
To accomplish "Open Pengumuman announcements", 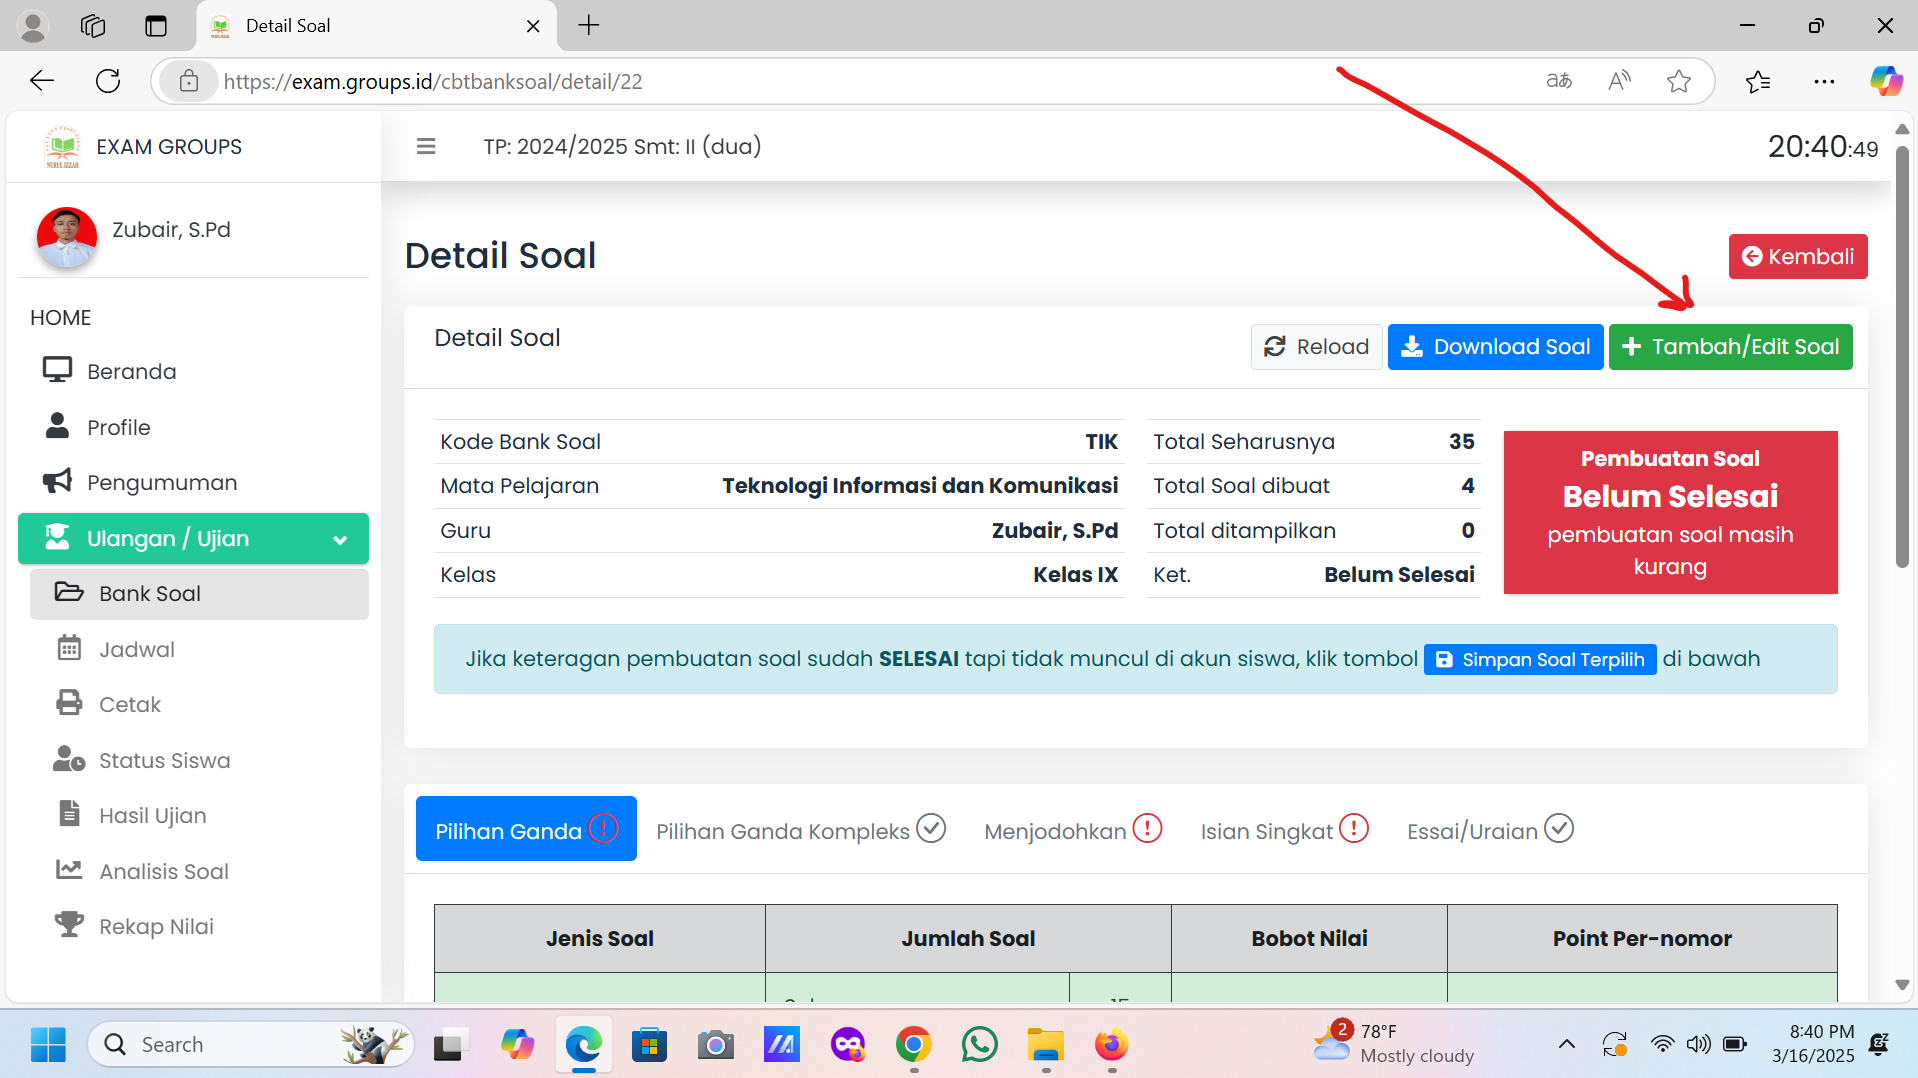I will tap(161, 482).
